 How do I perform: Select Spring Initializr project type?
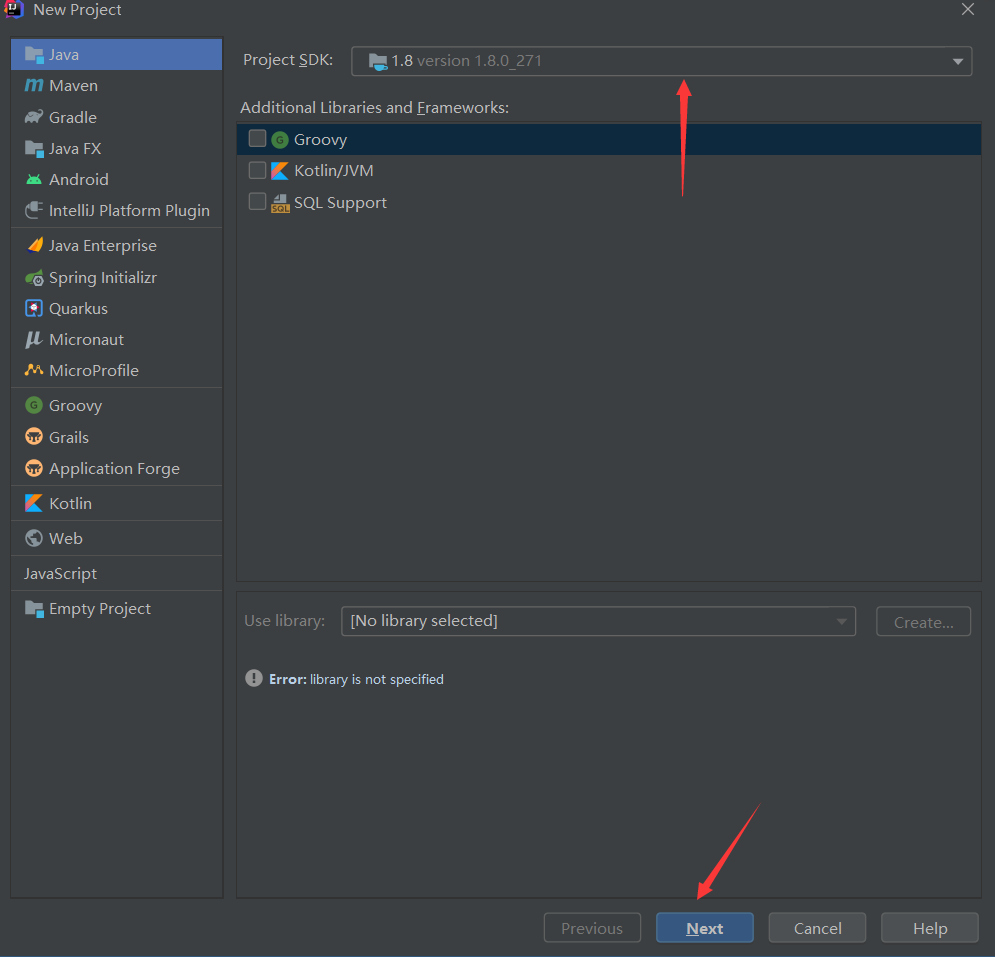[117, 278]
